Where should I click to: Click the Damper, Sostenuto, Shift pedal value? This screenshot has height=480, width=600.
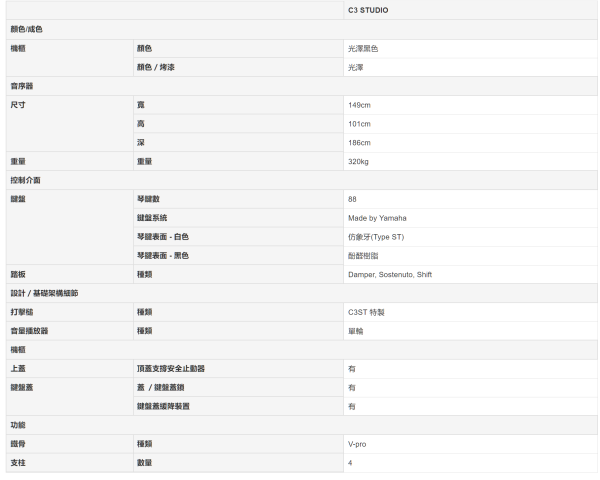pyautogui.click(x=390, y=273)
